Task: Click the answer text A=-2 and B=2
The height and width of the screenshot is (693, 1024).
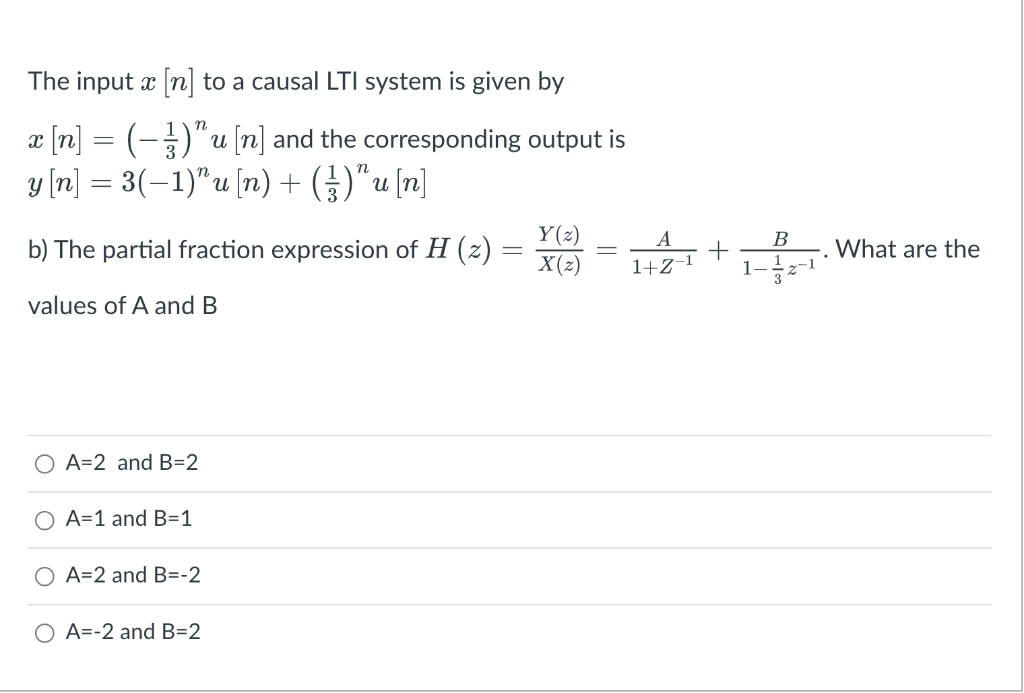Action: click(x=131, y=631)
